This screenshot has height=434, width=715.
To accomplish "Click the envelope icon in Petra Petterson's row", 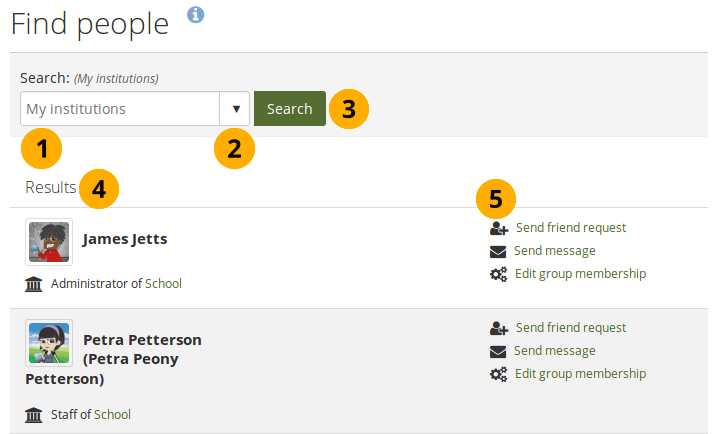I will click(498, 351).
